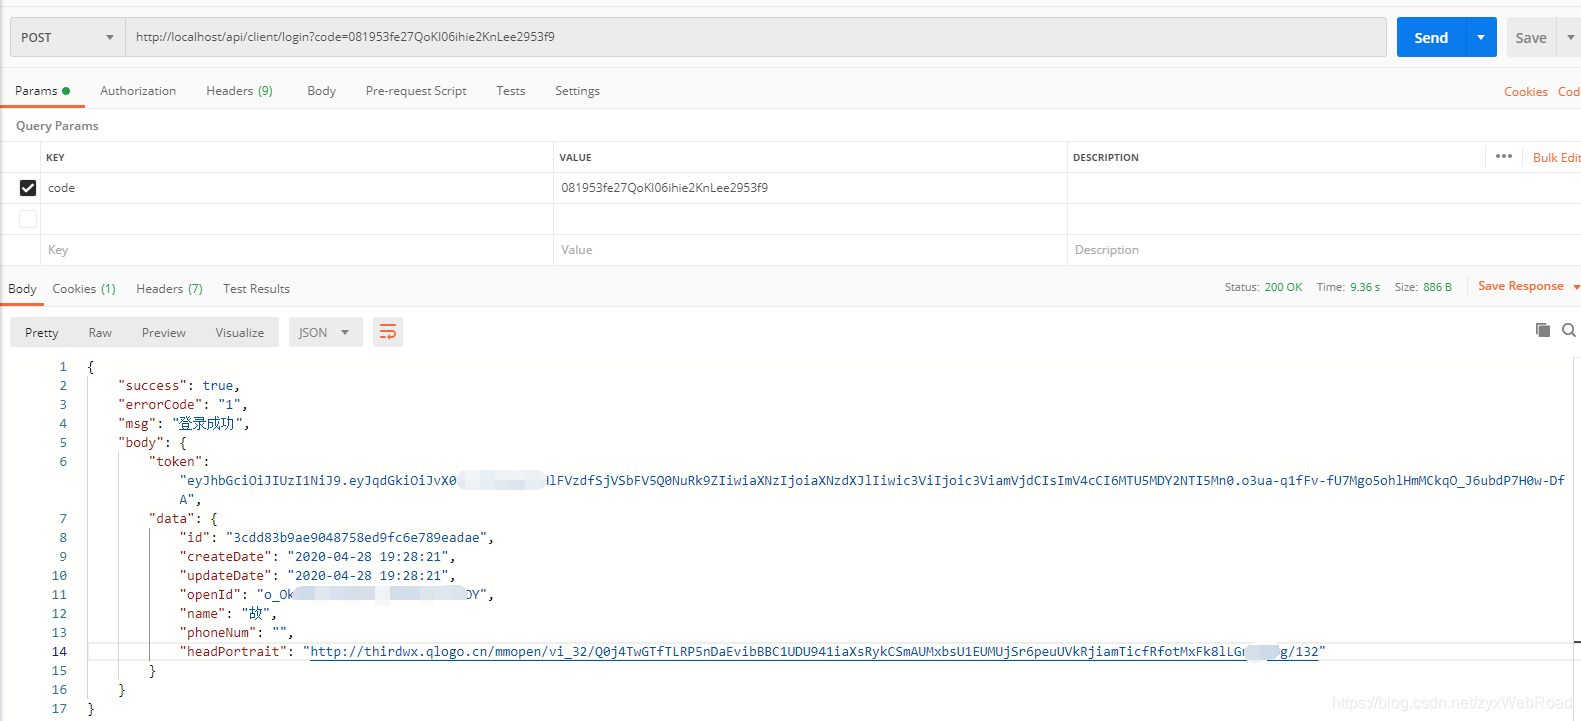Open the Headers (9) request tab
The height and width of the screenshot is (721, 1581).
[239, 91]
